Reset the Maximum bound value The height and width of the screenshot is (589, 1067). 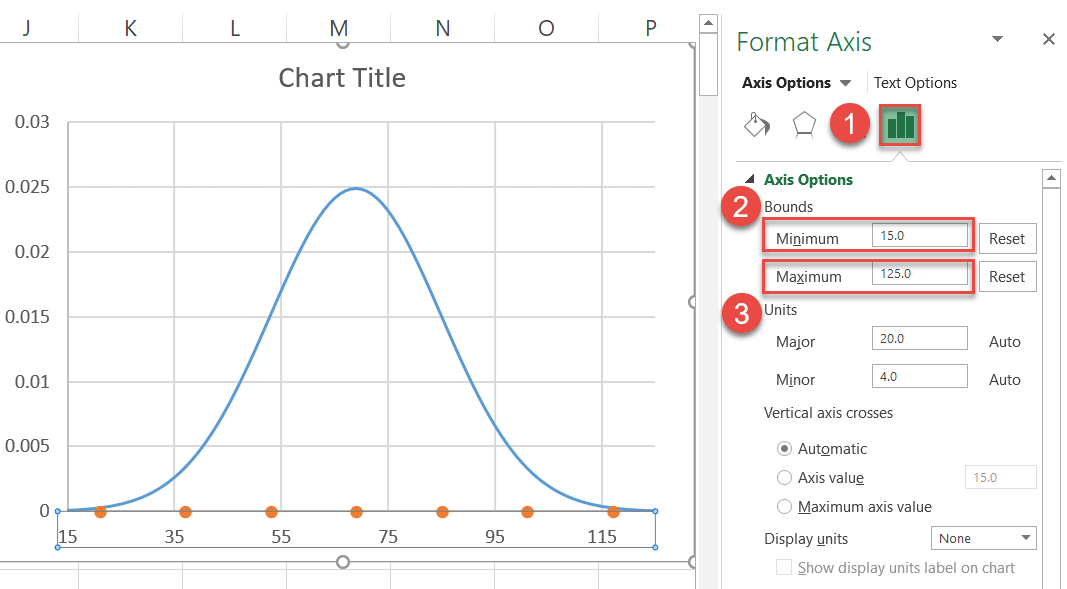1007,276
